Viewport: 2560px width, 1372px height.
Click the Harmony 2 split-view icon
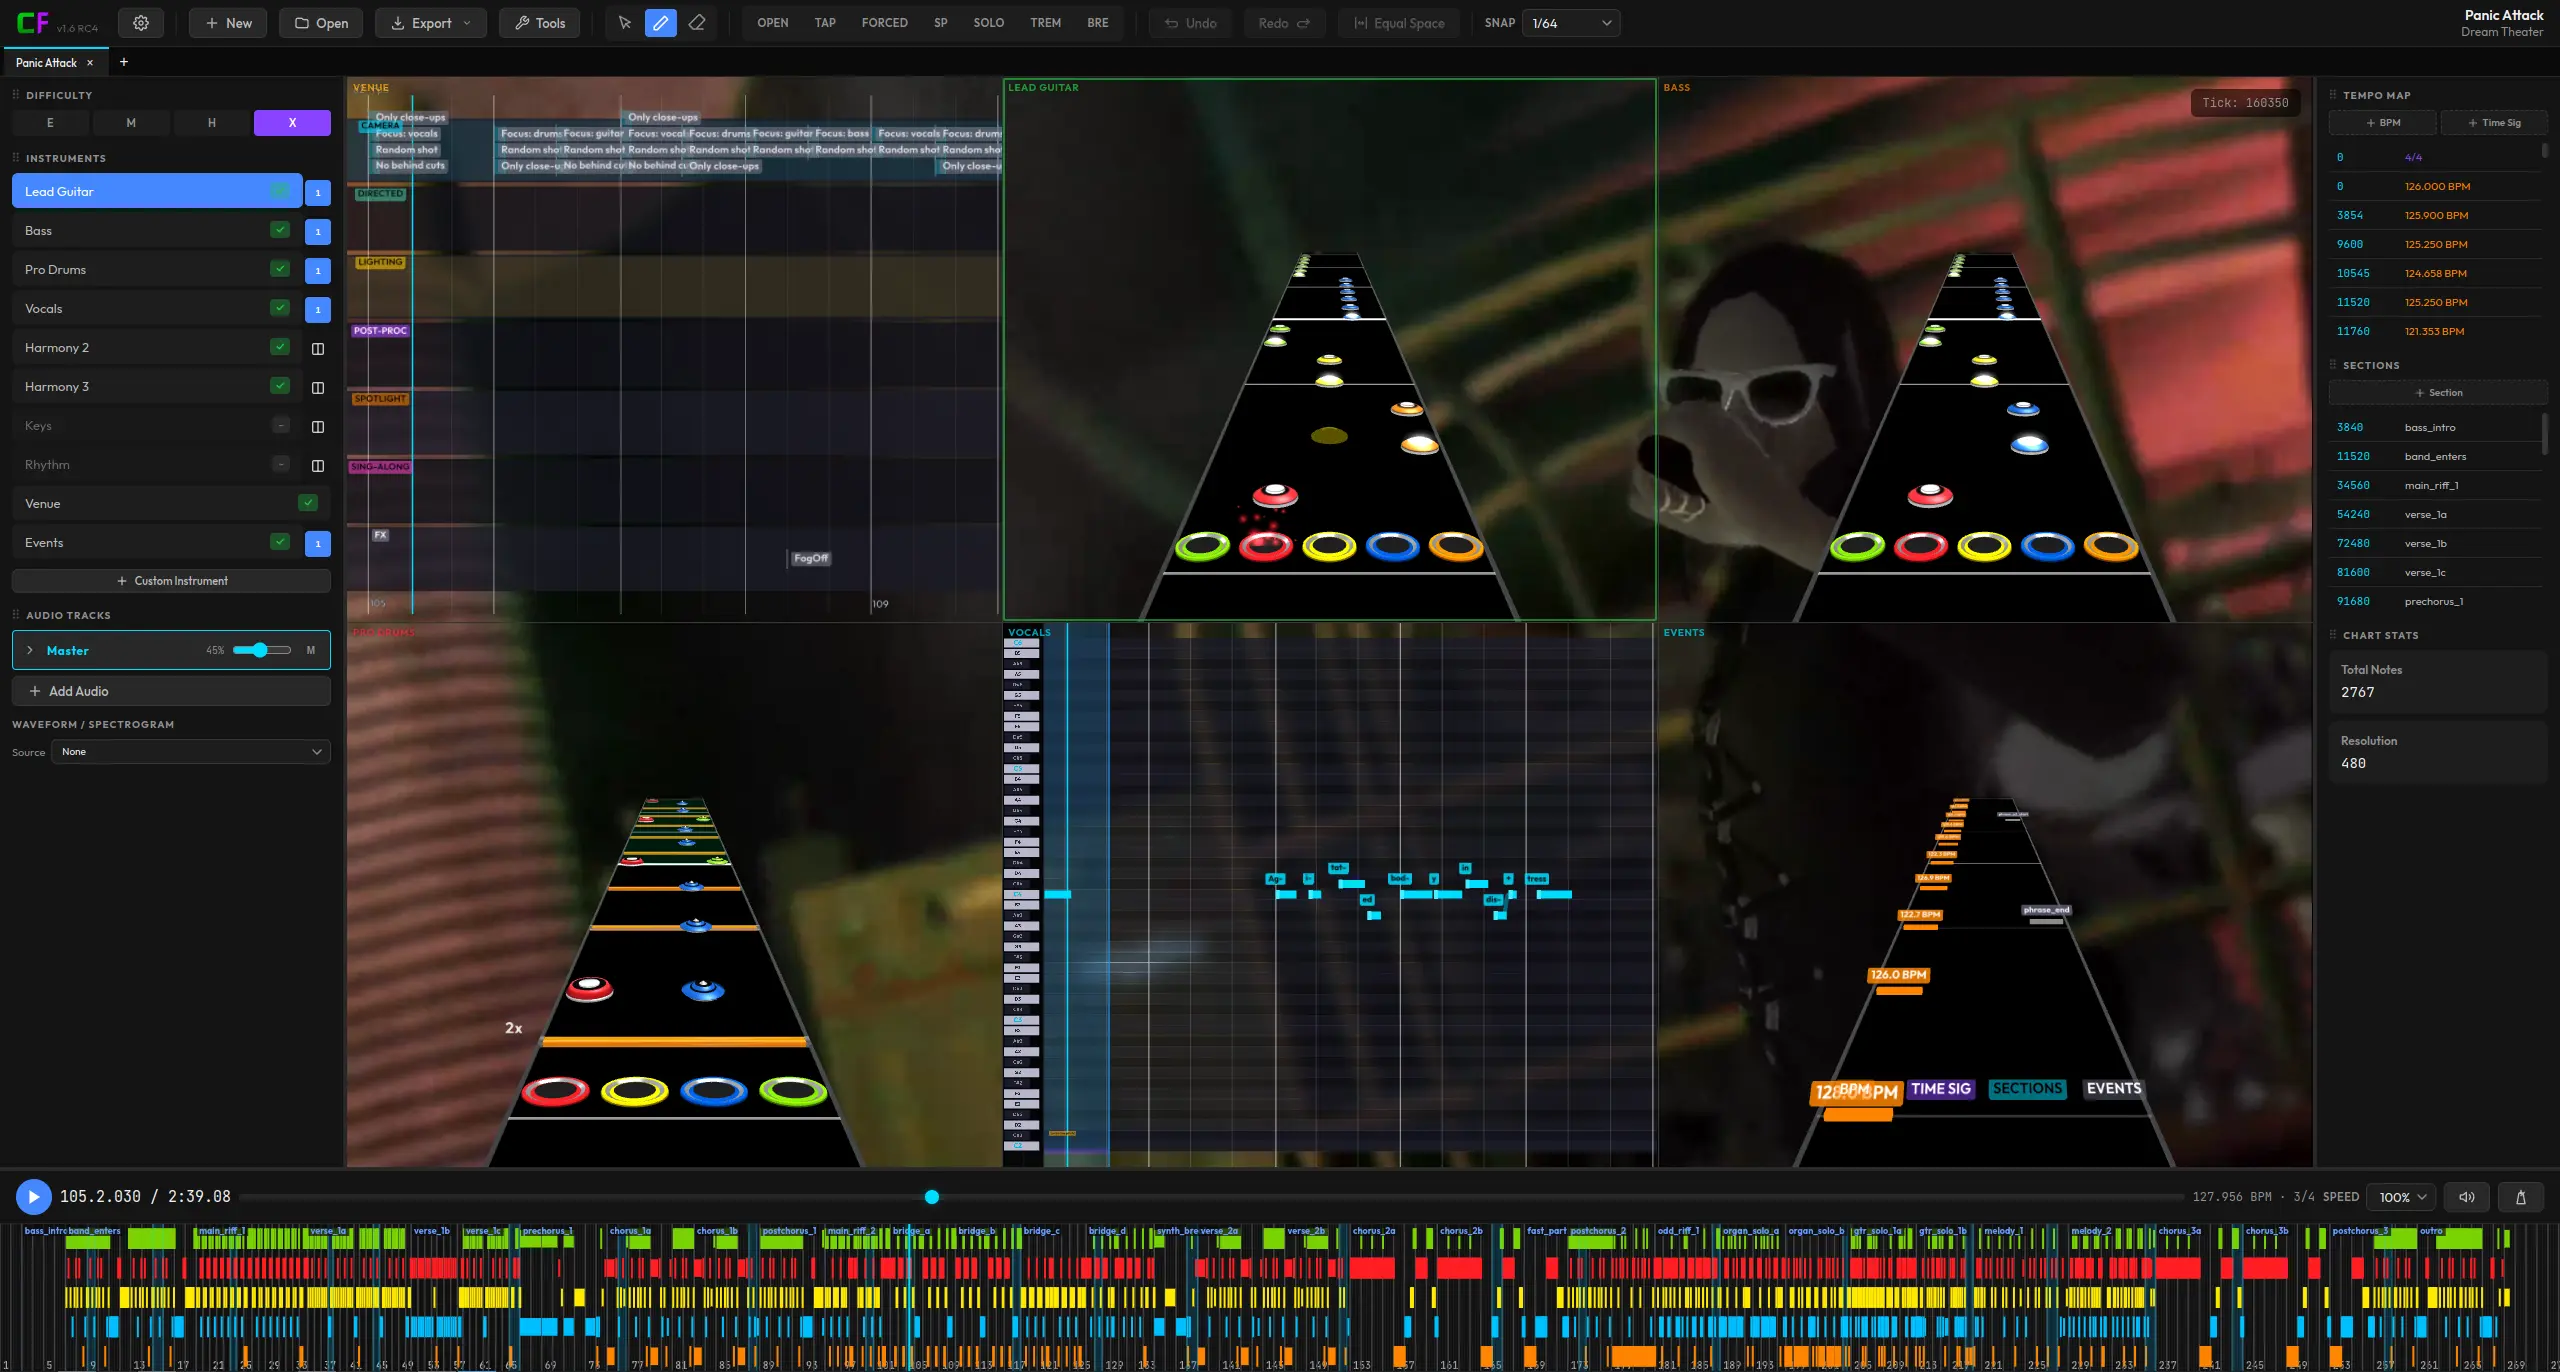(318, 348)
